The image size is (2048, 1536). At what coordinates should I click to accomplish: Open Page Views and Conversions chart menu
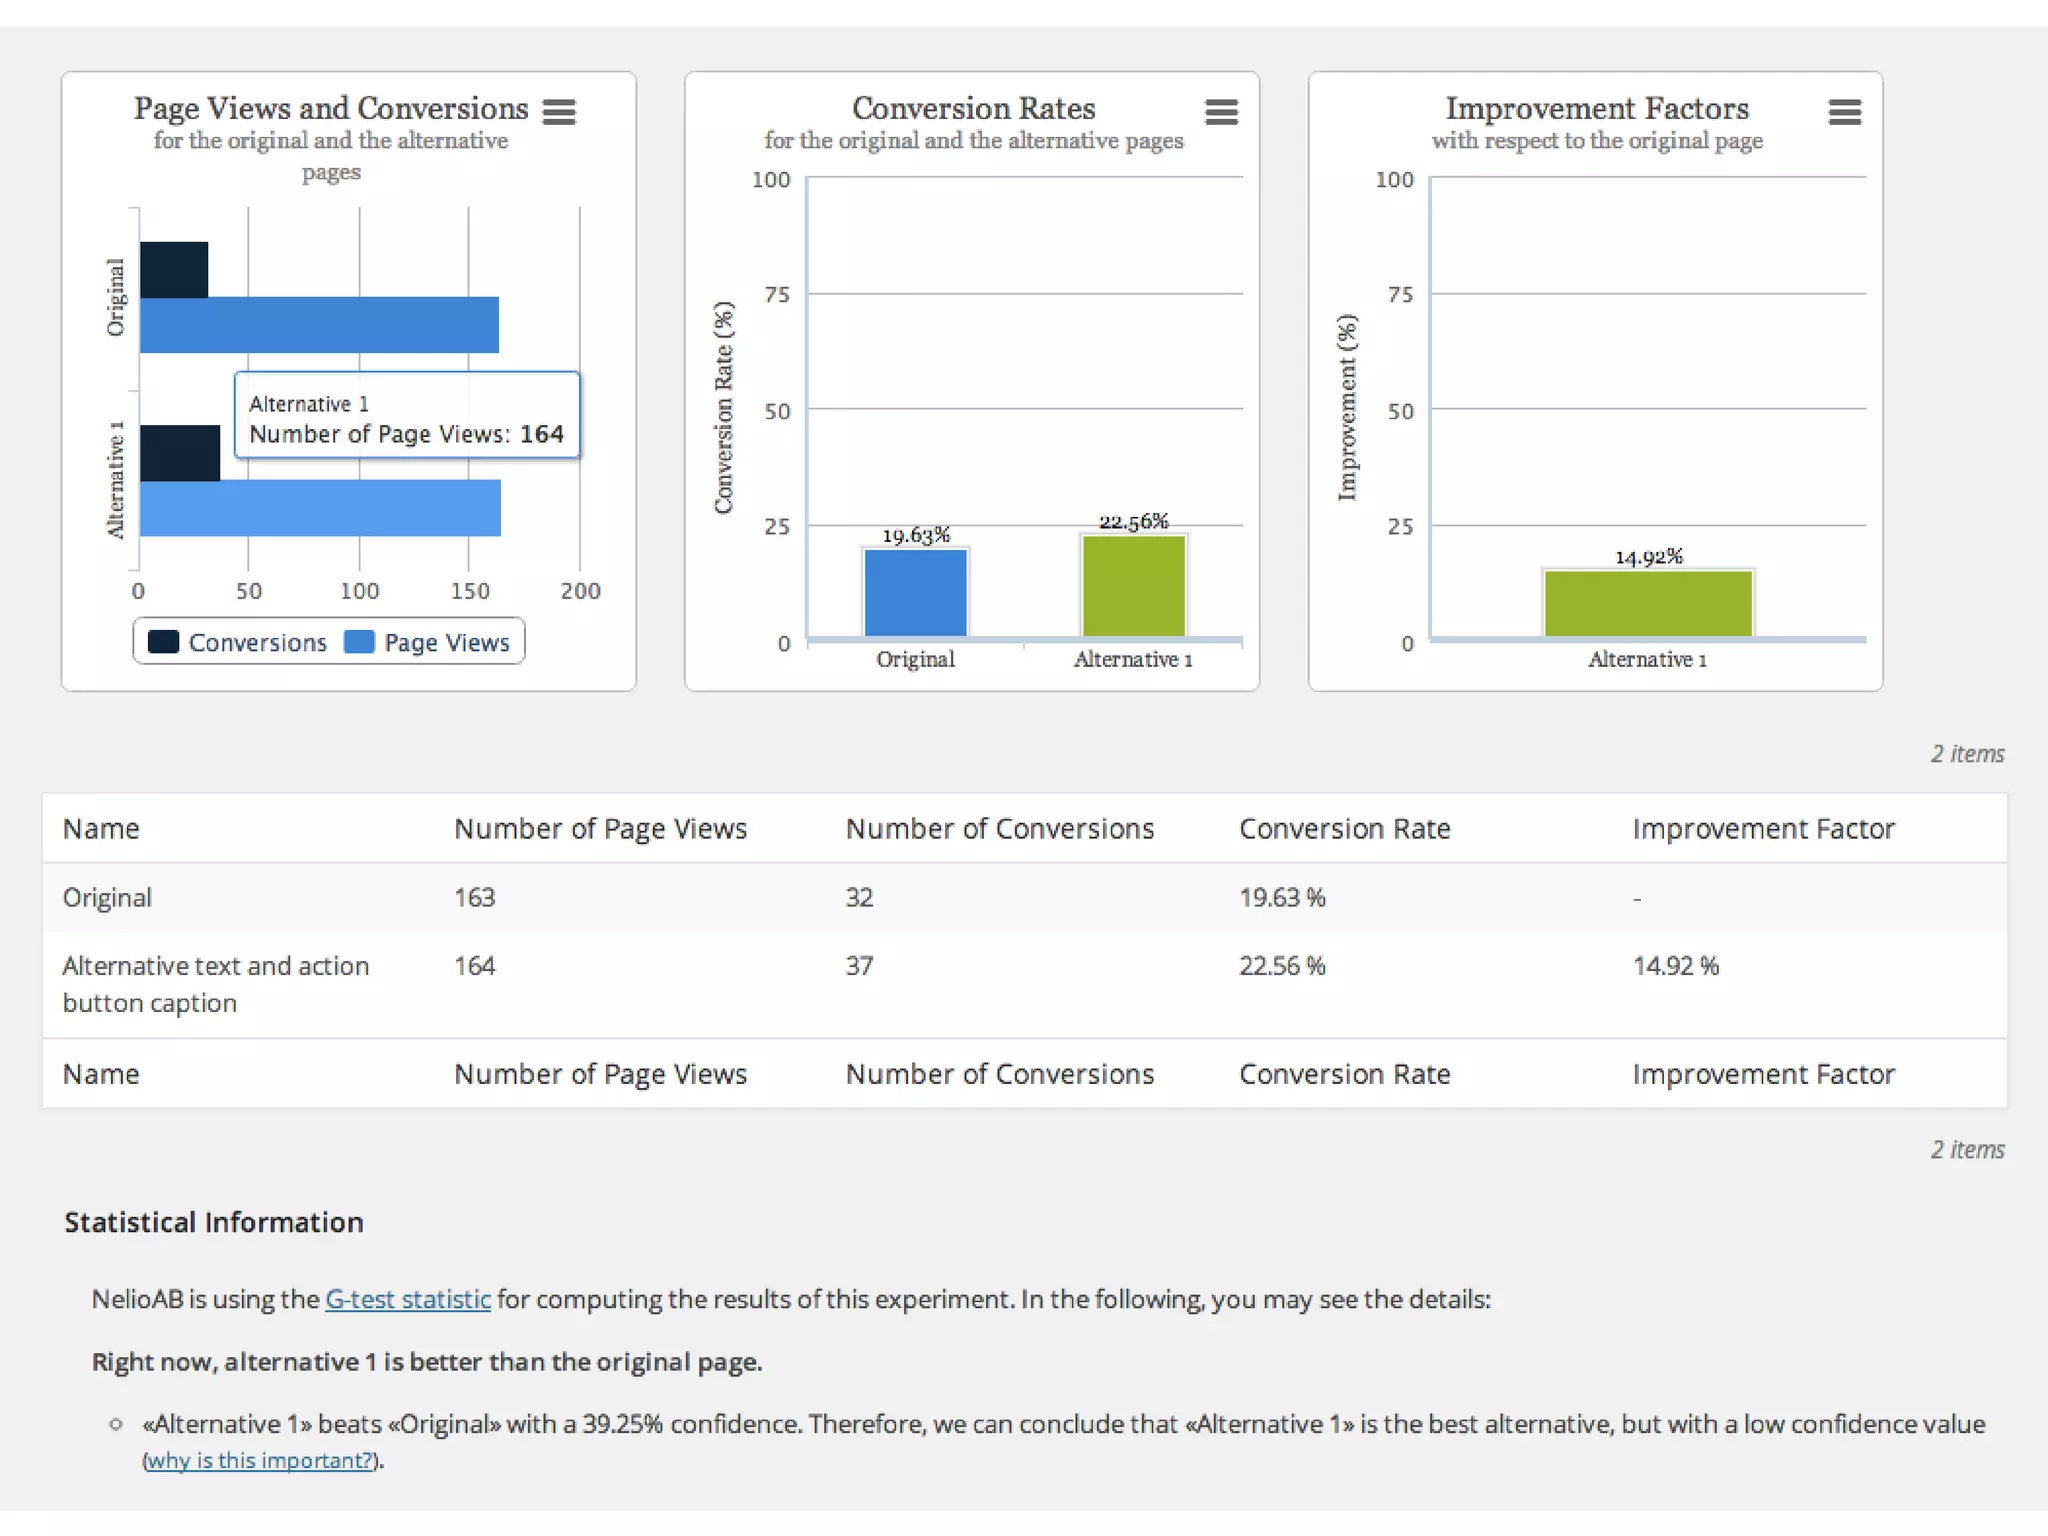(x=559, y=111)
